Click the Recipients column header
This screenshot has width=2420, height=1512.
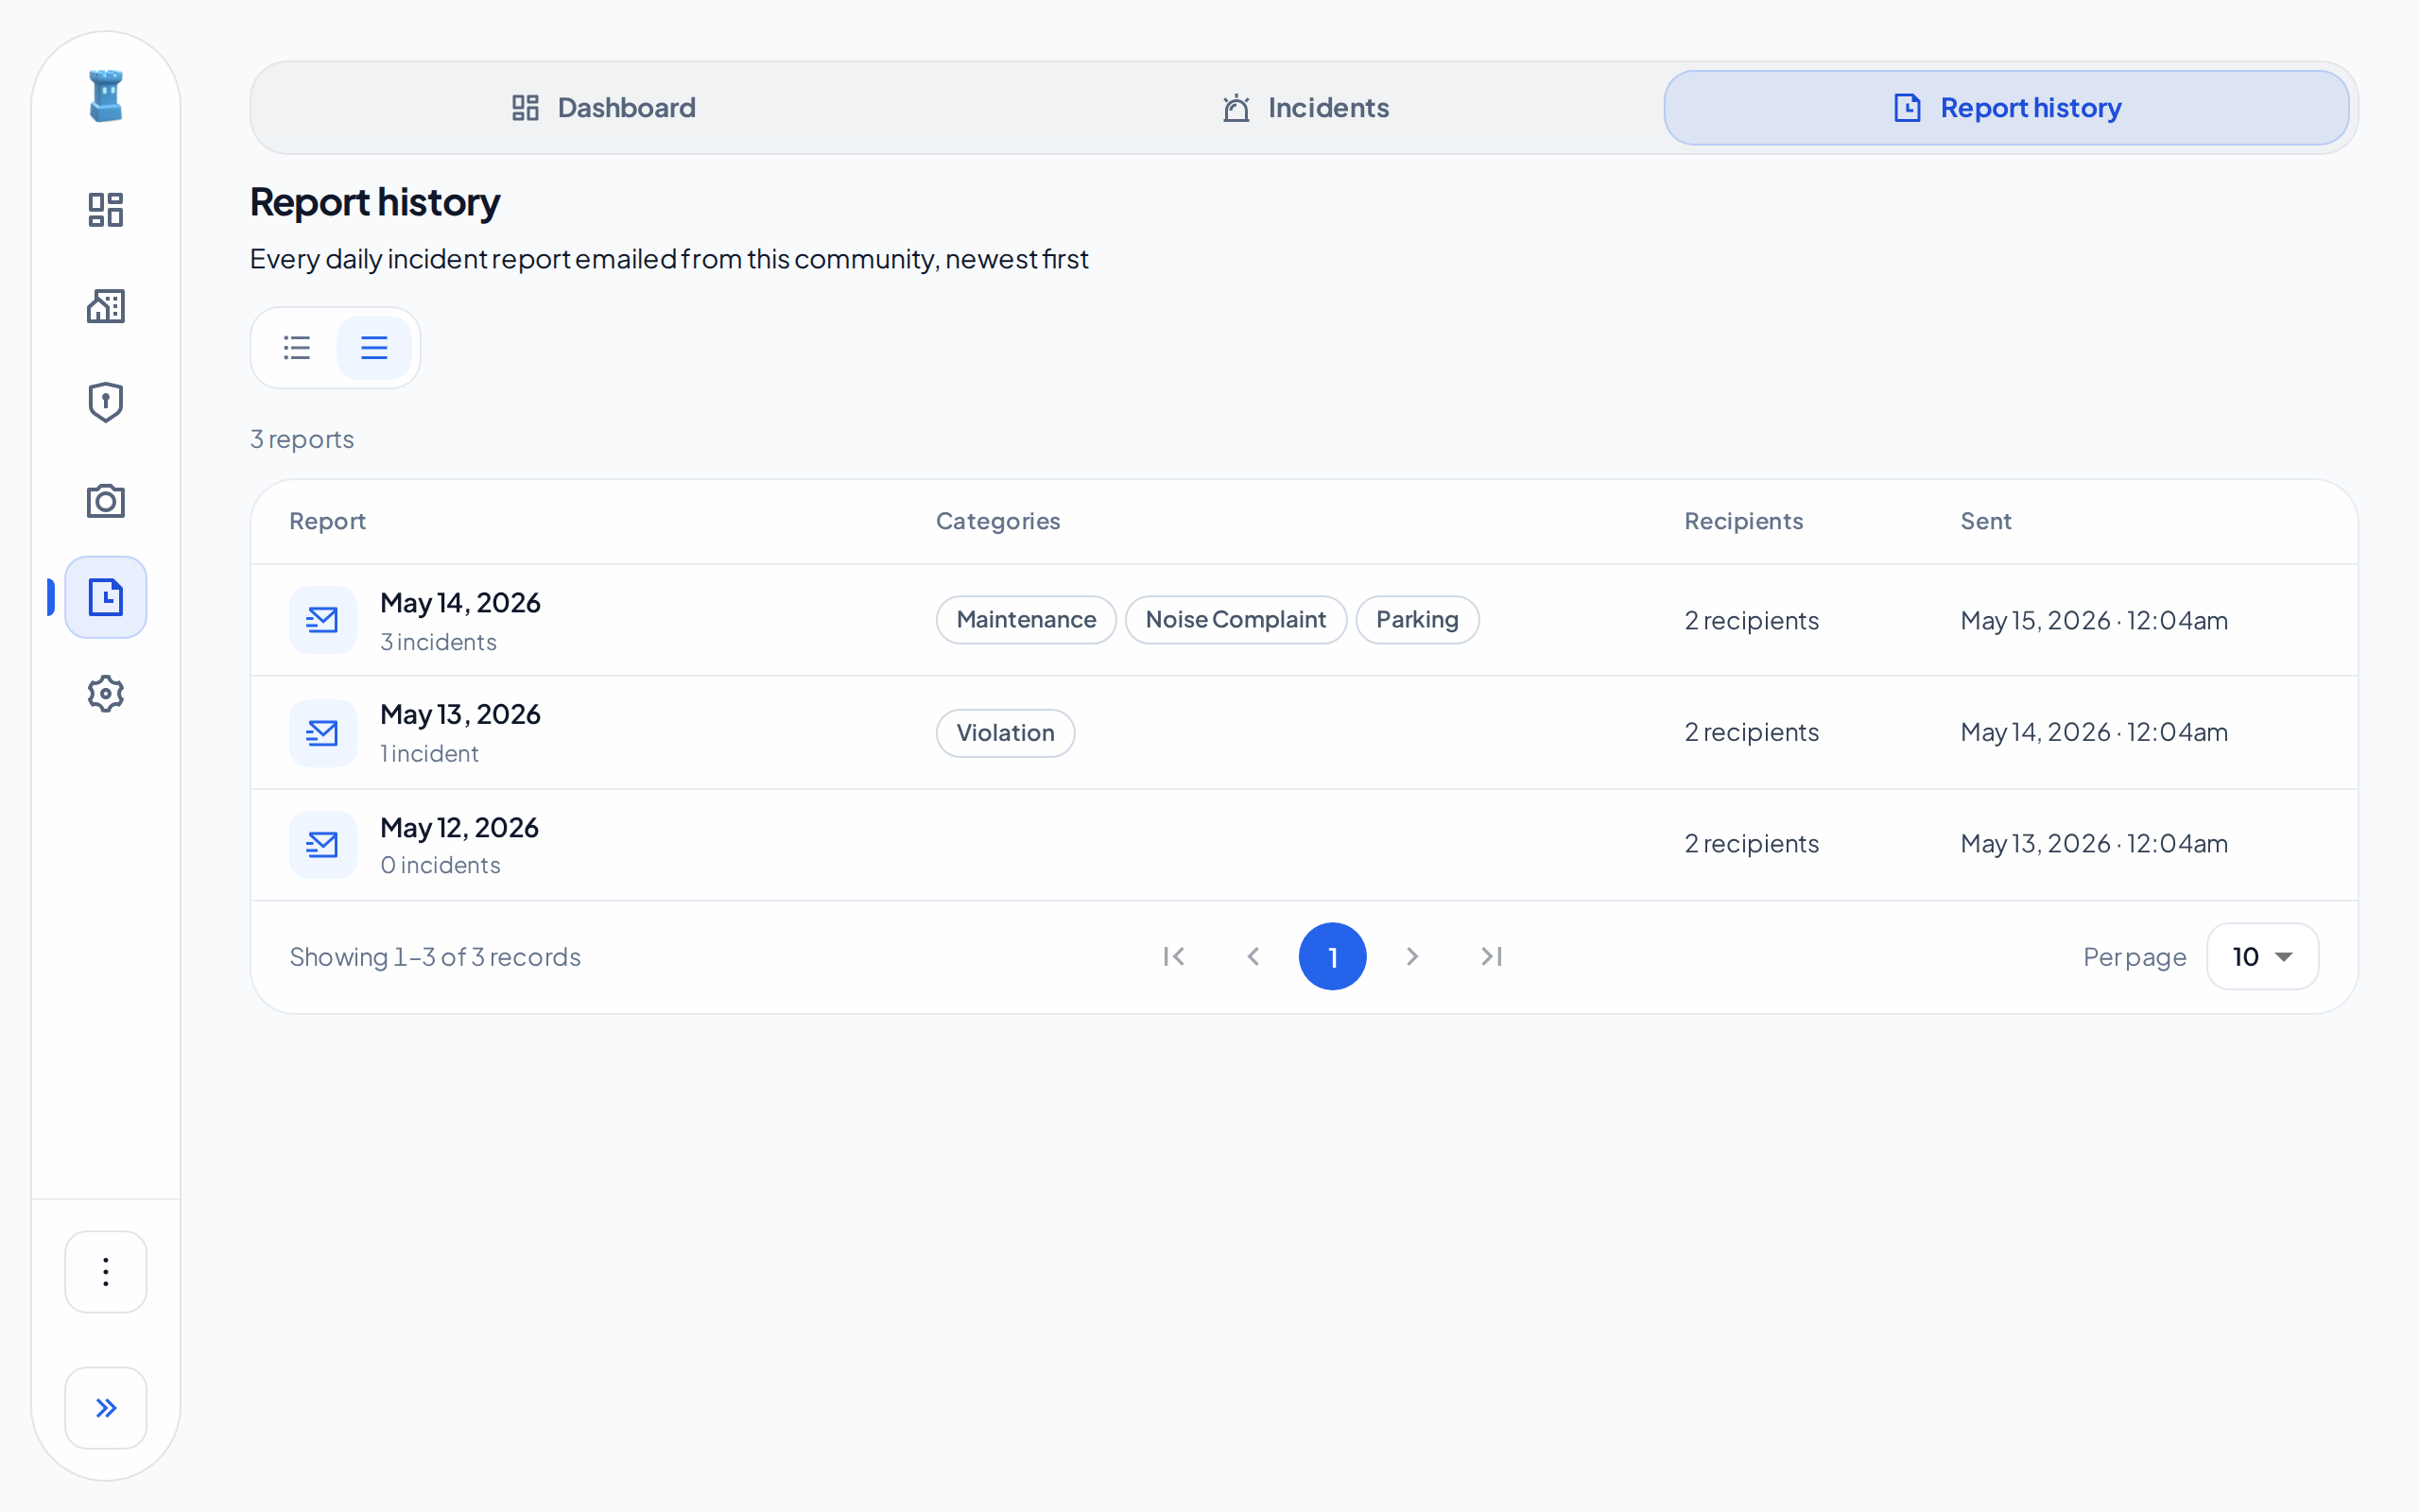[x=1743, y=521]
